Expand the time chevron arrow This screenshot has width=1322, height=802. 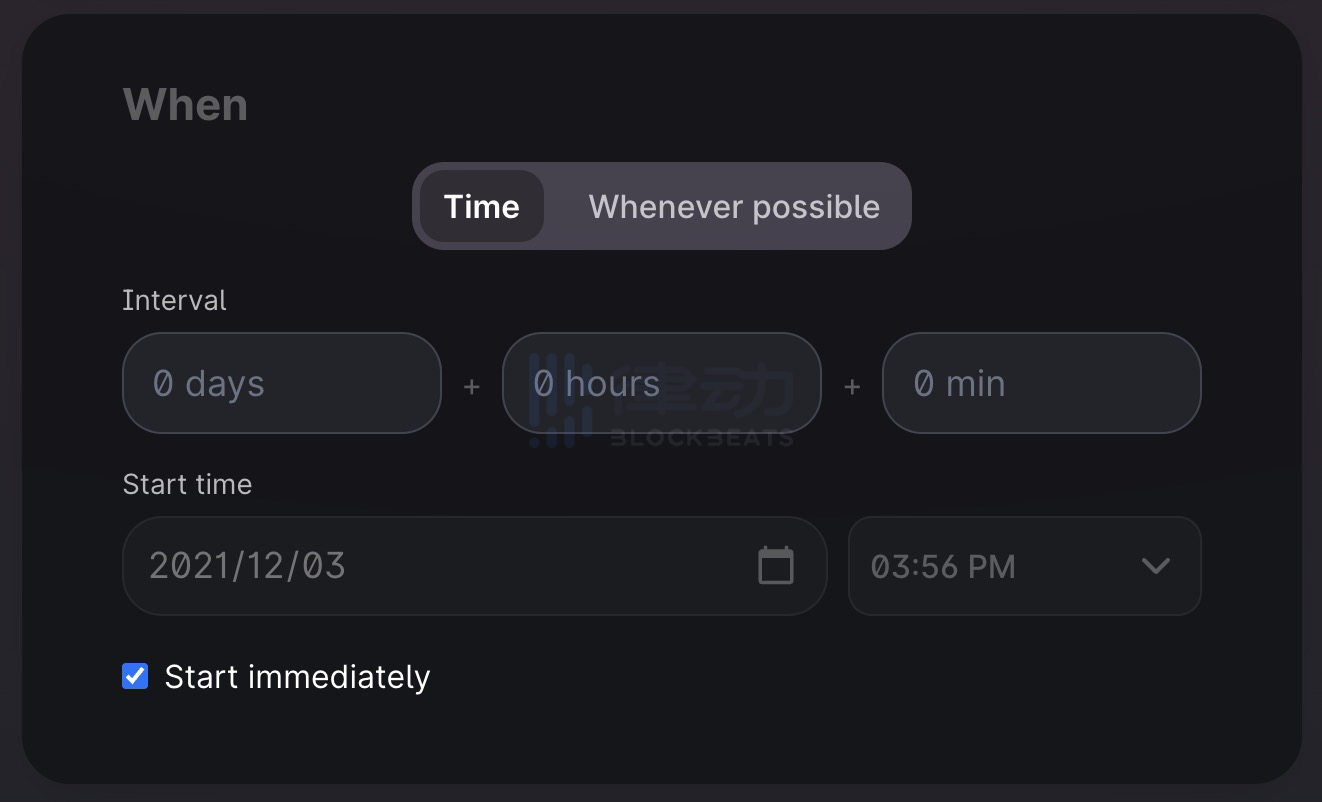[x=1155, y=566]
